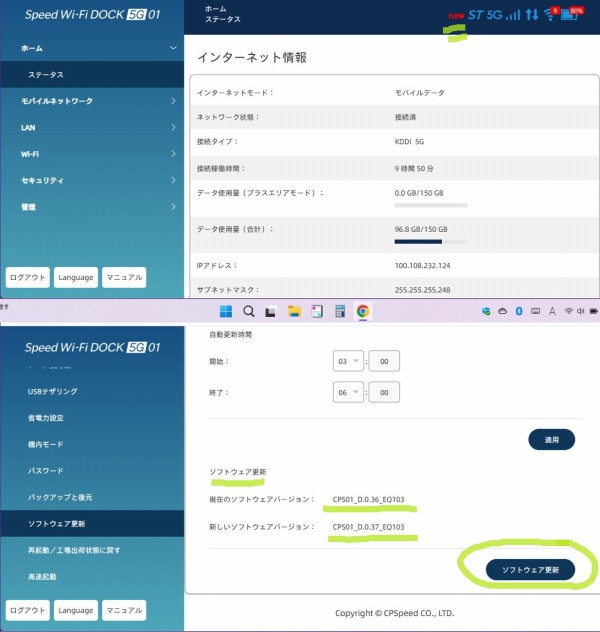
Task: Toggle the IME input mode "A" indicator
Action: point(552,311)
